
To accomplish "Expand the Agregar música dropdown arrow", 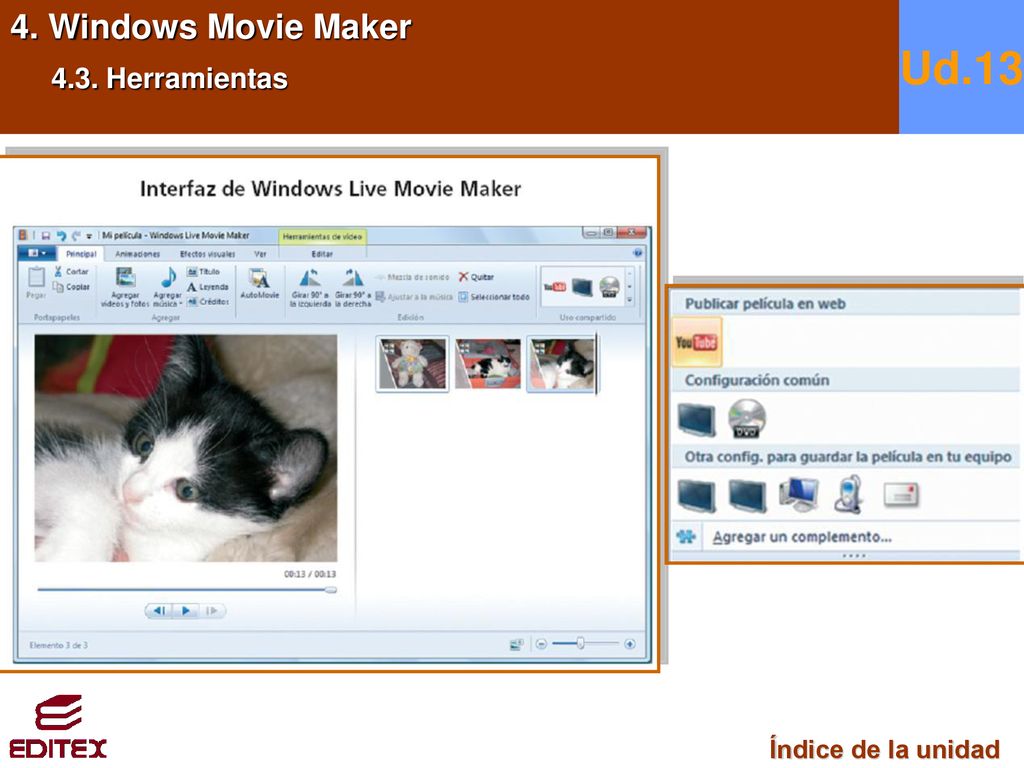I will tap(181, 304).
